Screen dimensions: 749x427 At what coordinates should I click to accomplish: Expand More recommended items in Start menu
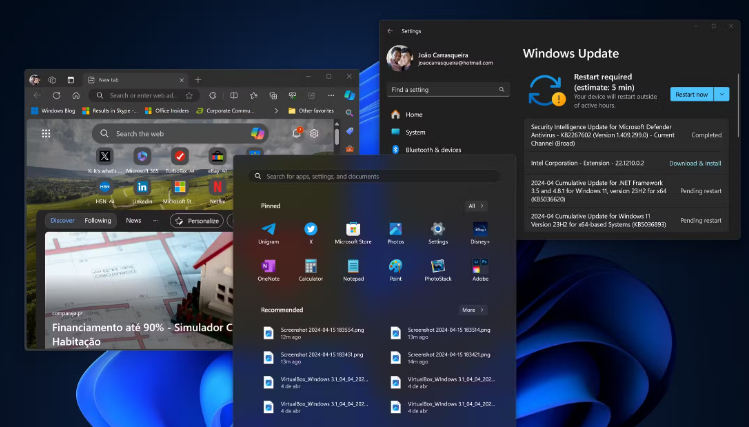(x=473, y=310)
